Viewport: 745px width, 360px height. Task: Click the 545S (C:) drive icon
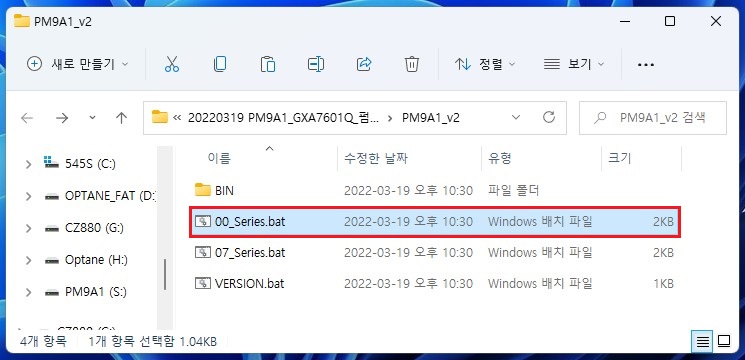[51, 163]
